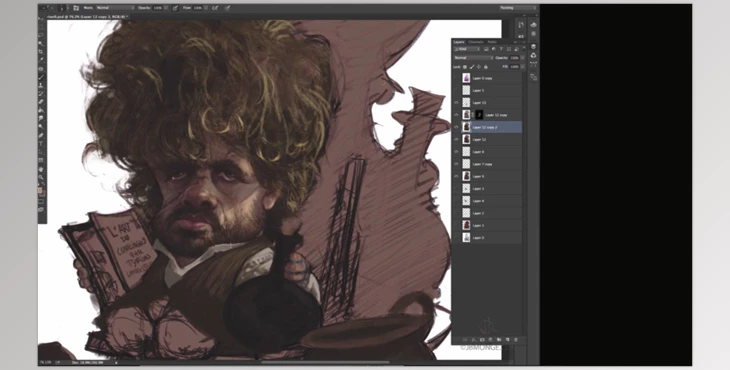Select the Lasso tool in the toolbox
Viewport: 730px width, 370px height.
pyautogui.click(x=41, y=35)
